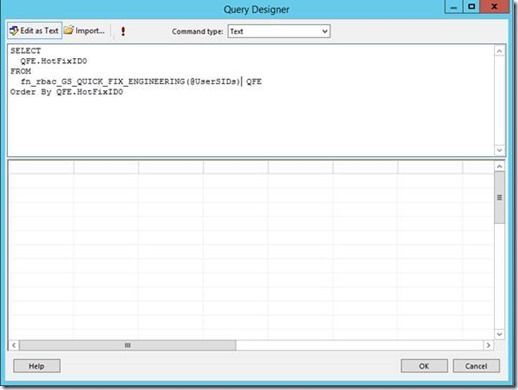This screenshot has height=390, width=518.
Task: Click the results grid vertical scrollbar thumb
Action: click(499, 198)
